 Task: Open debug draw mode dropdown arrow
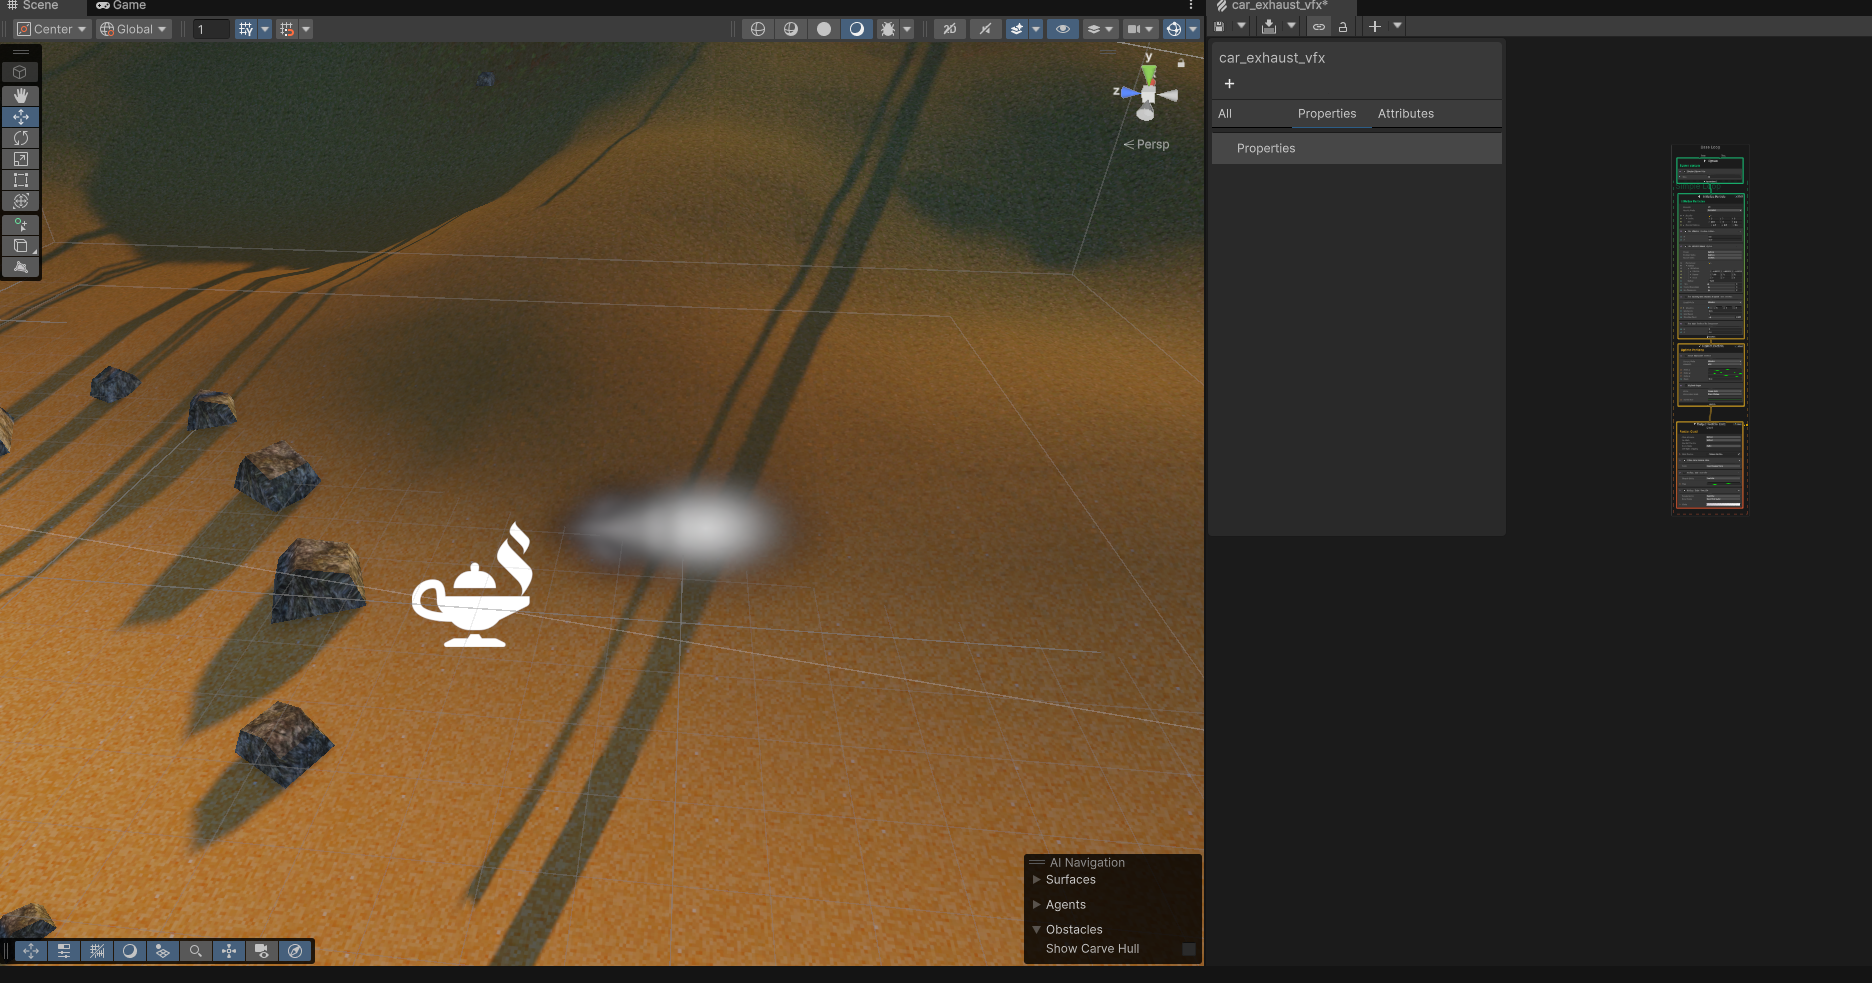pos(907,29)
